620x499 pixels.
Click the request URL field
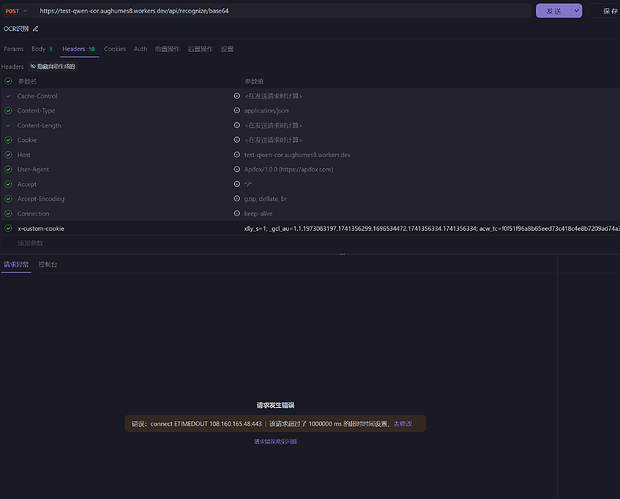(x=283, y=11)
